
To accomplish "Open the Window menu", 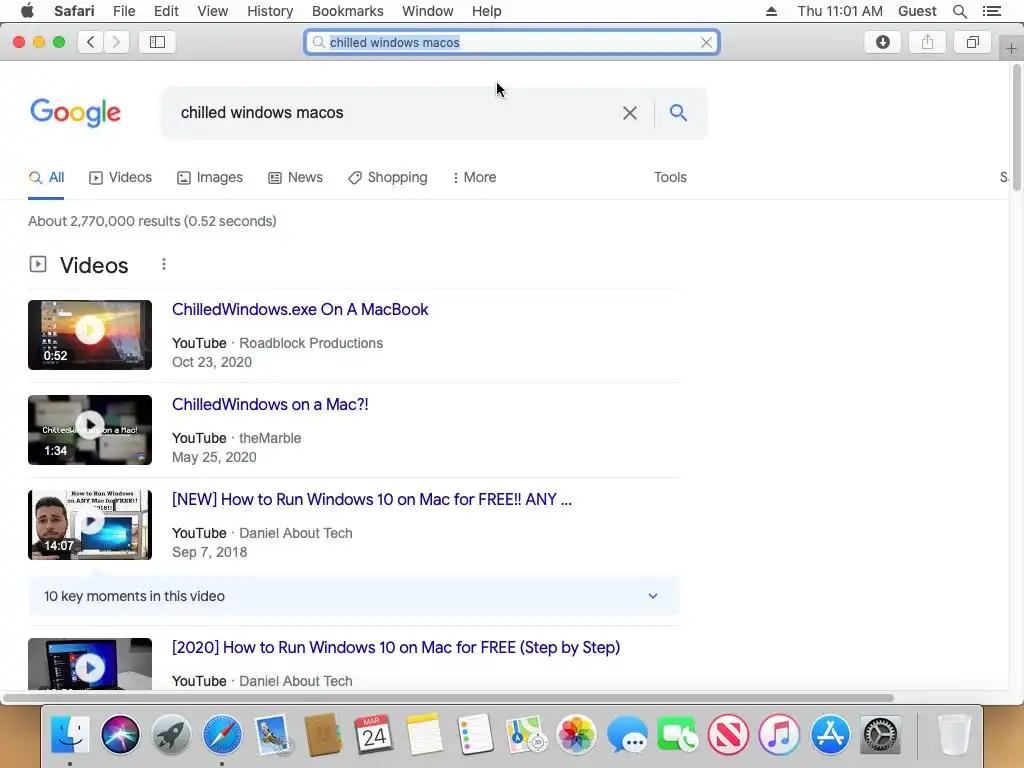I will click(427, 11).
